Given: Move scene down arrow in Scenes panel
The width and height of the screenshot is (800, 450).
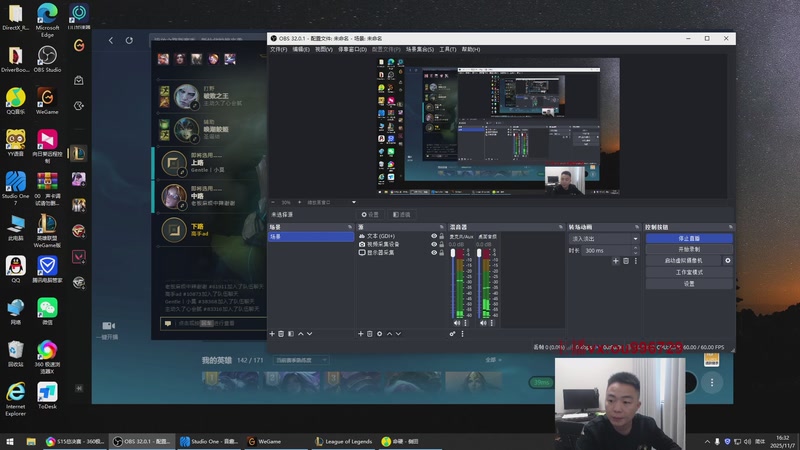Looking at the screenshot, I should 310,334.
